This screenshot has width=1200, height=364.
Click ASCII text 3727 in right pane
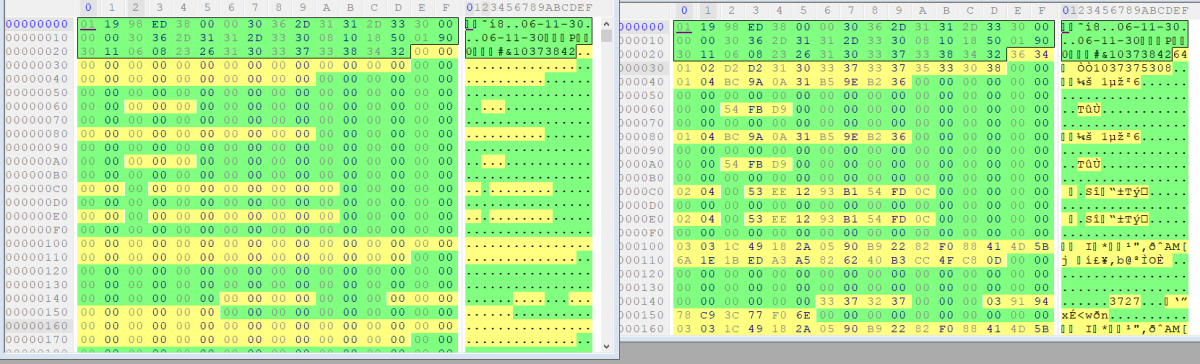(x=1124, y=300)
